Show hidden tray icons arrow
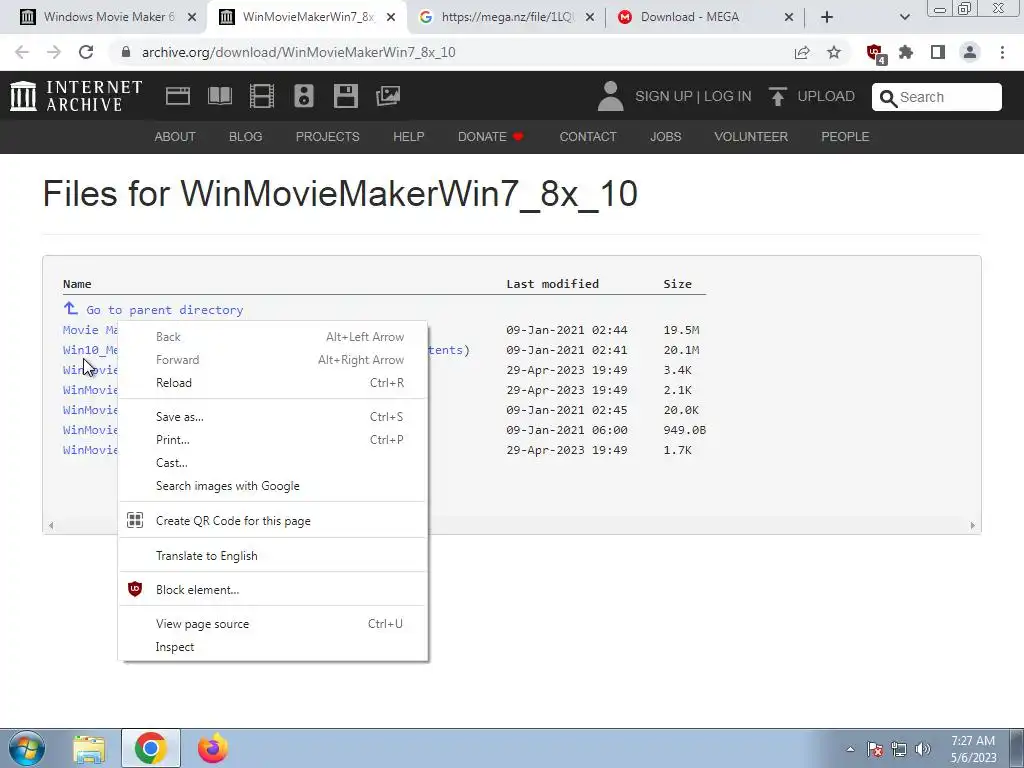Screen dimensions: 1024x768 (x=850, y=749)
